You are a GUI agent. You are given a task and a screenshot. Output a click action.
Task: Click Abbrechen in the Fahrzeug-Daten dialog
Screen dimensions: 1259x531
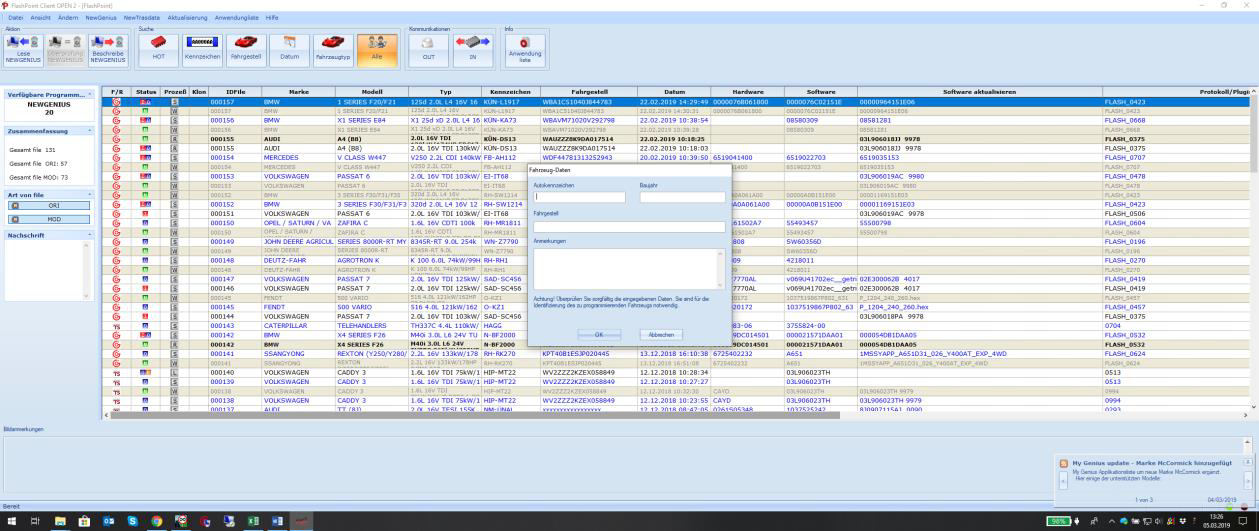(661, 334)
